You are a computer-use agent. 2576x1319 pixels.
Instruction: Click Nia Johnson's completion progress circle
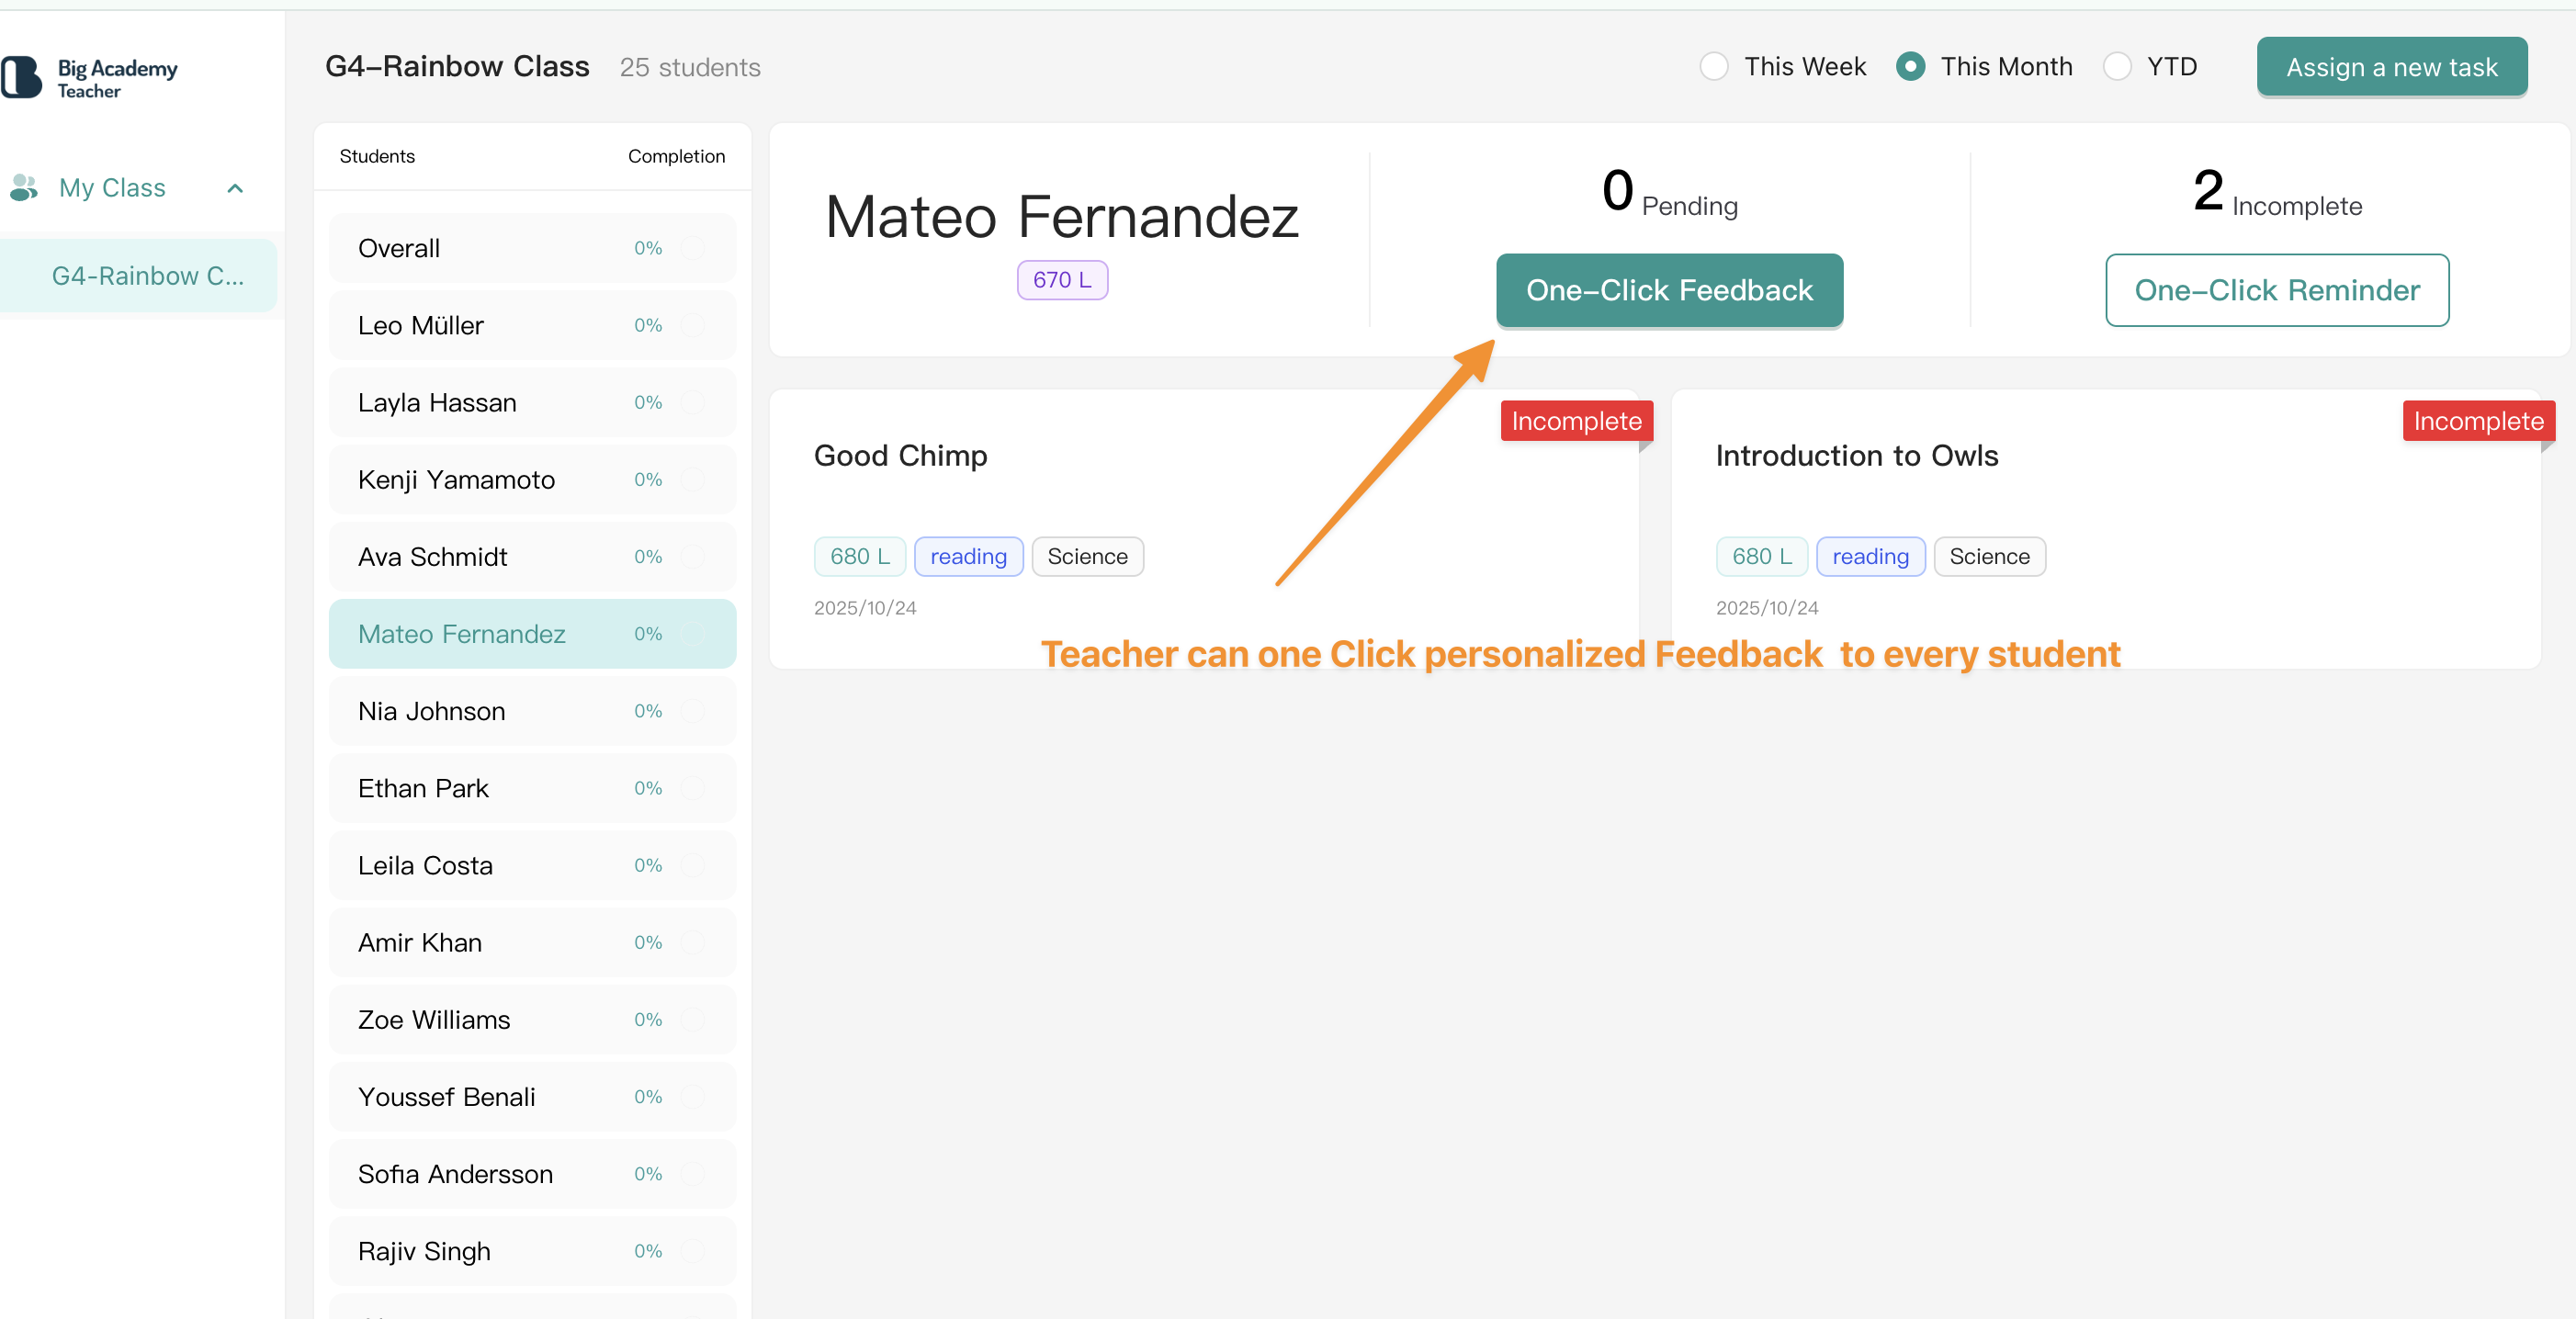coord(692,711)
